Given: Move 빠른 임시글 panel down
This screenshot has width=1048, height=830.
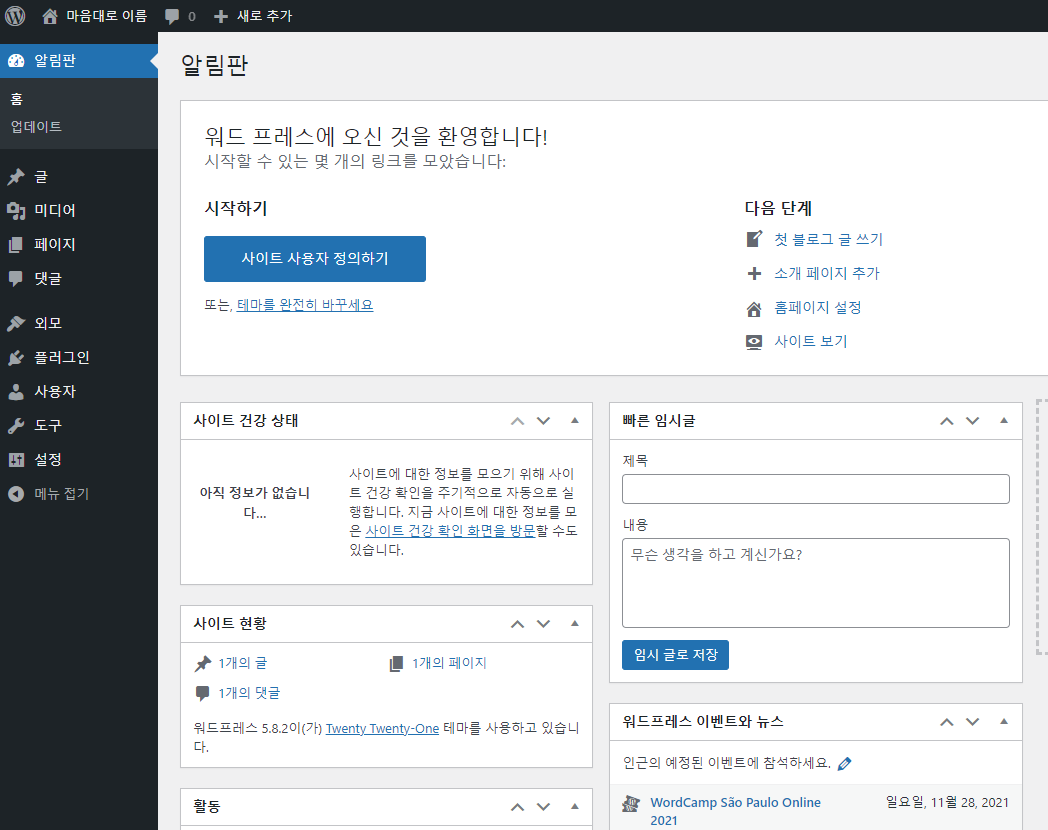Looking at the screenshot, I should [972, 421].
